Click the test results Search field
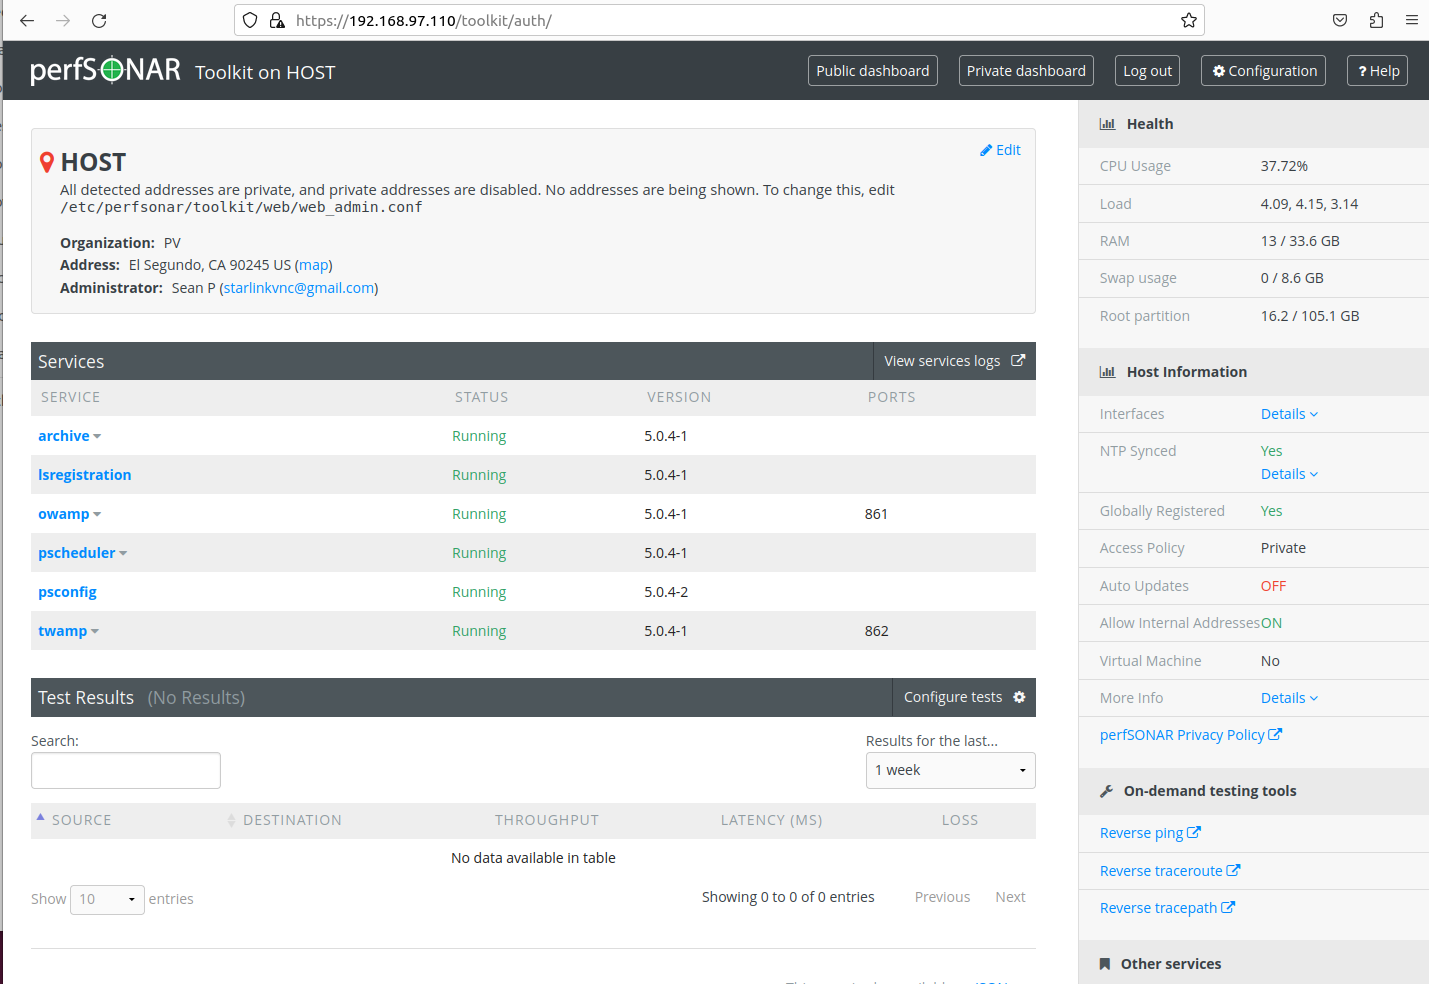This screenshot has width=1429, height=984. pyautogui.click(x=126, y=770)
